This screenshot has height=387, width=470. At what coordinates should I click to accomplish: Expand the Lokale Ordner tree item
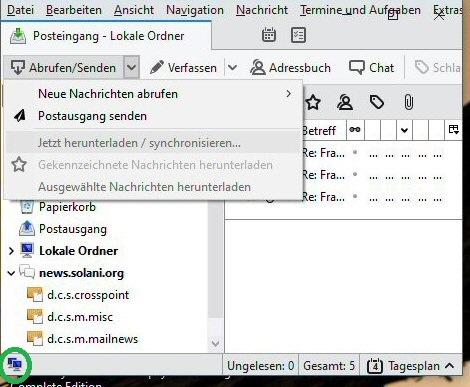(x=11, y=251)
